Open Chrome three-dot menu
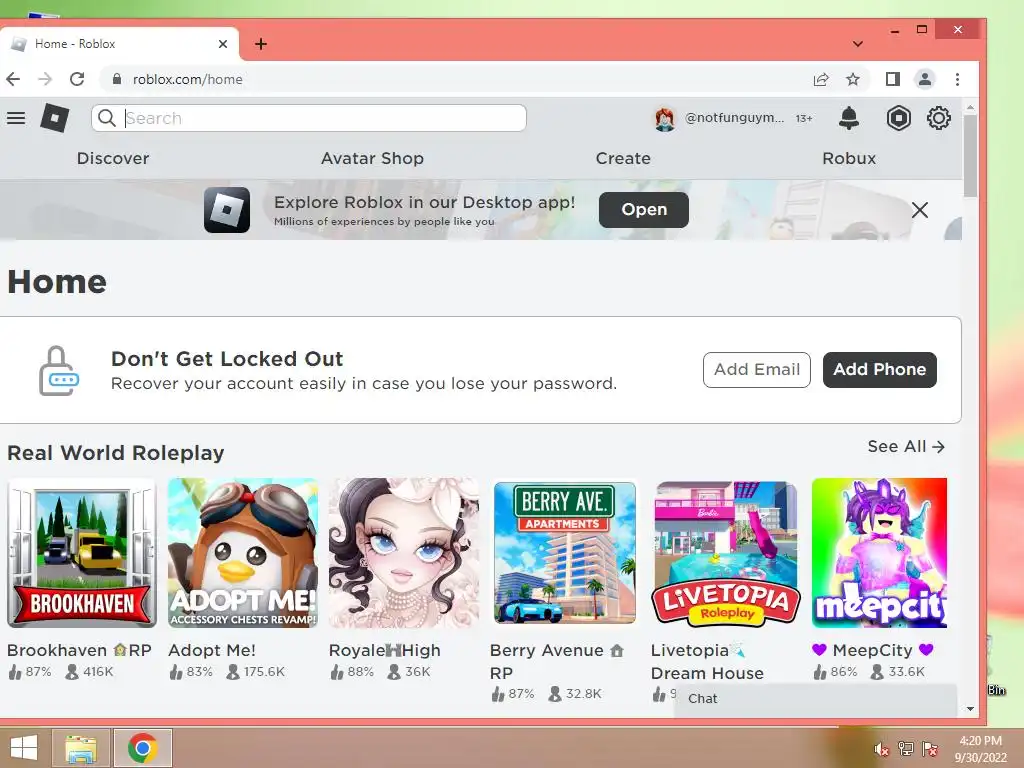This screenshot has height=768, width=1024. point(957,80)
